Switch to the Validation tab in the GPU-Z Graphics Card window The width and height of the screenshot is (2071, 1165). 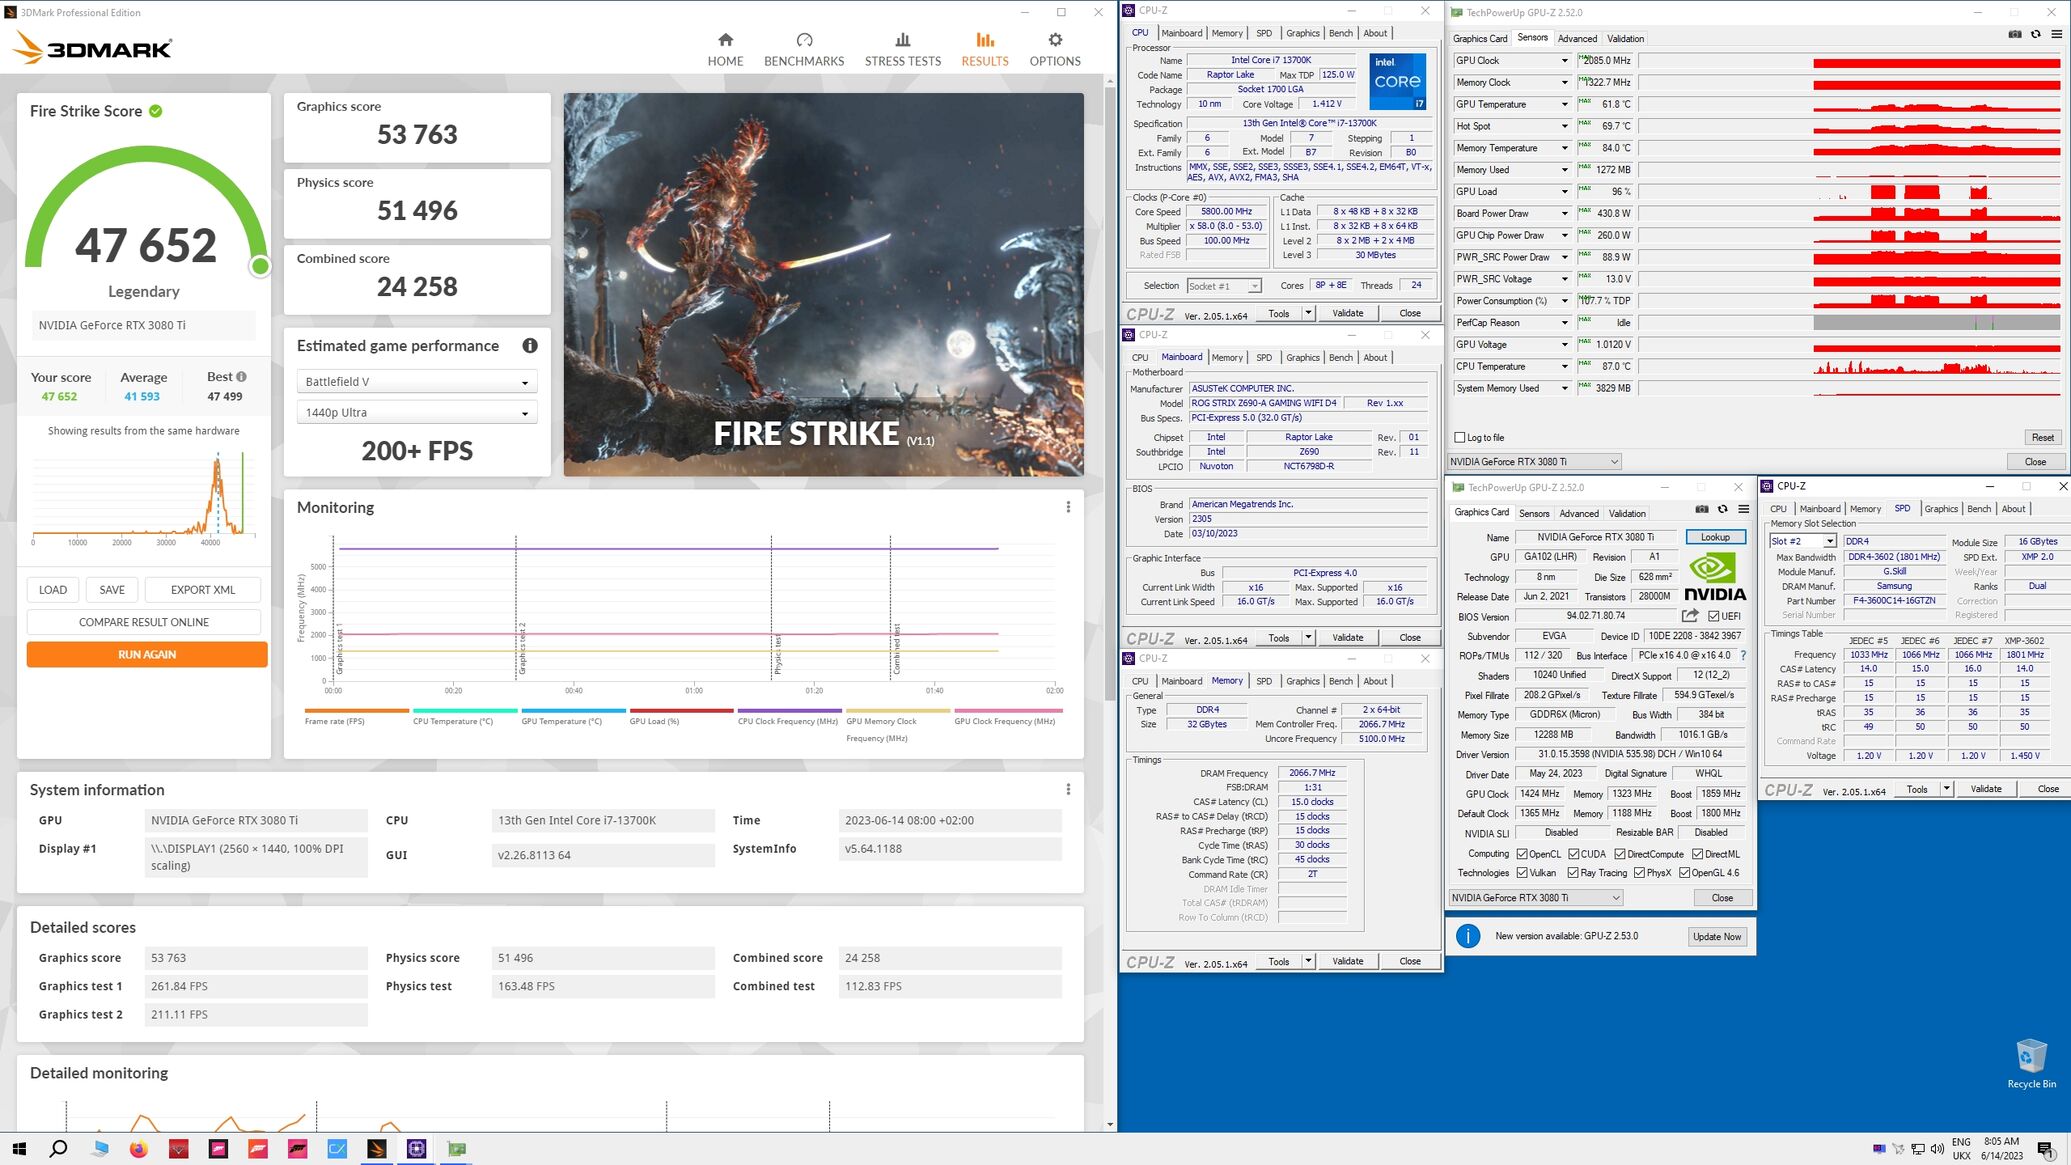1627,514
